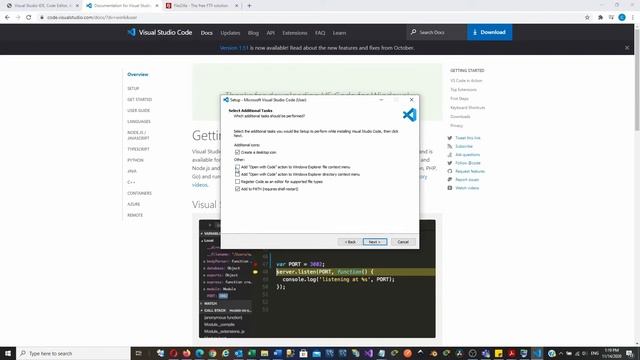The image size is (640, 360).
Task: Open the Version 1.51 announcement link
Action: pos(234,48)
